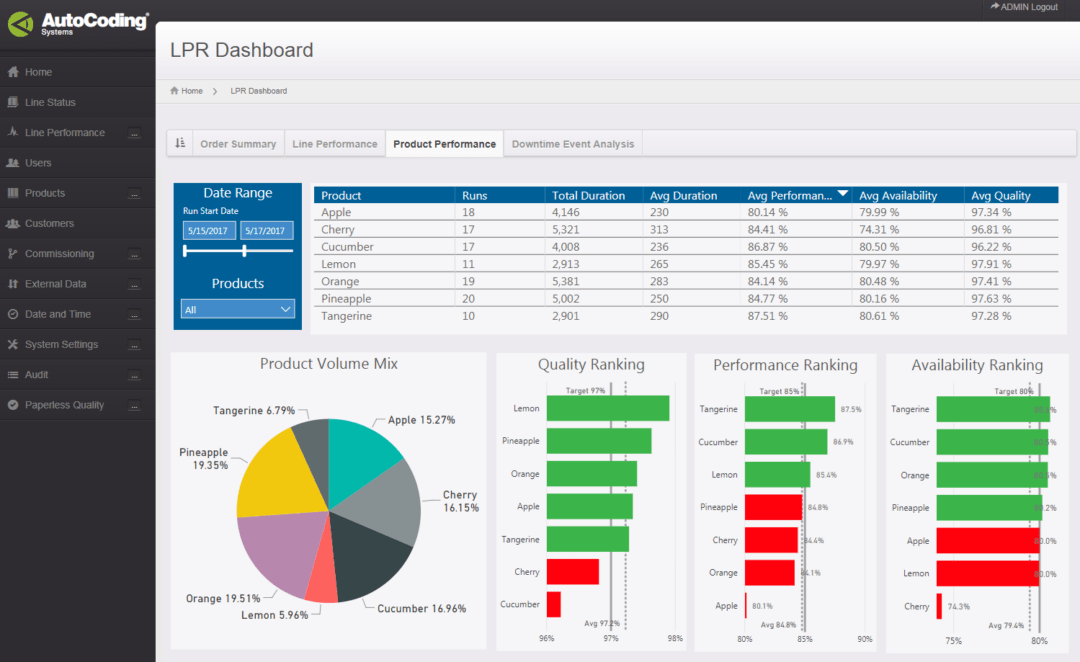The width and height of the screenshot is (1080, 662).
Task: Sort table by Total Duration header
Action: click(594, 195)
